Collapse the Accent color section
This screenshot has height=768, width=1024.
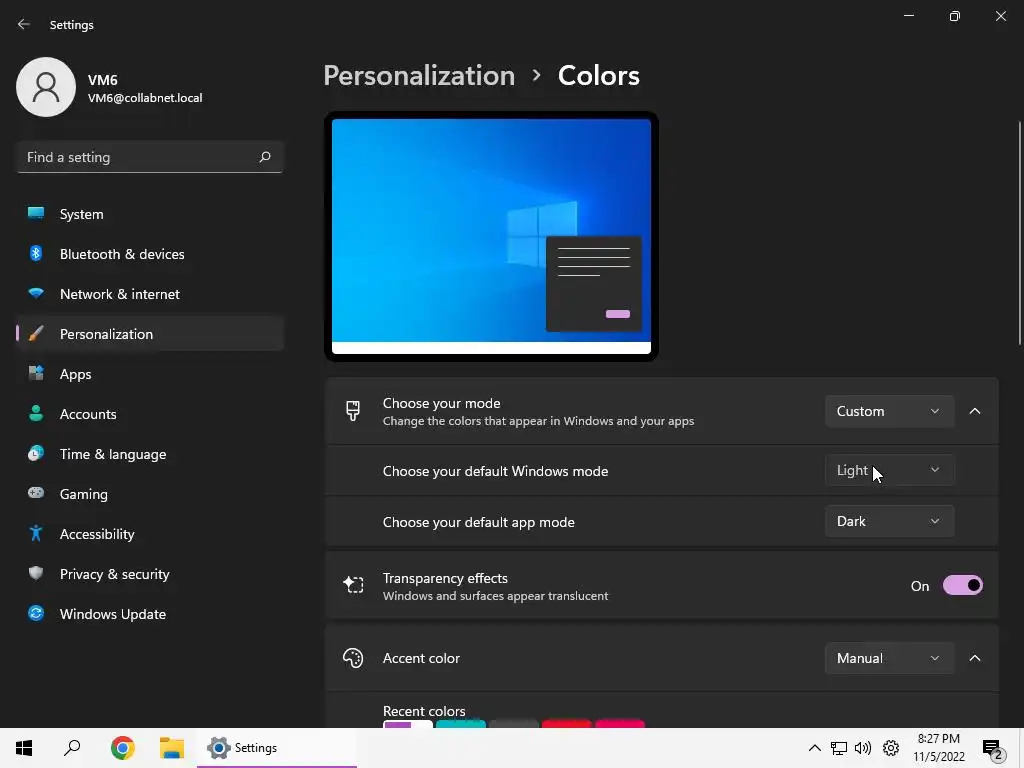point(974,658)
